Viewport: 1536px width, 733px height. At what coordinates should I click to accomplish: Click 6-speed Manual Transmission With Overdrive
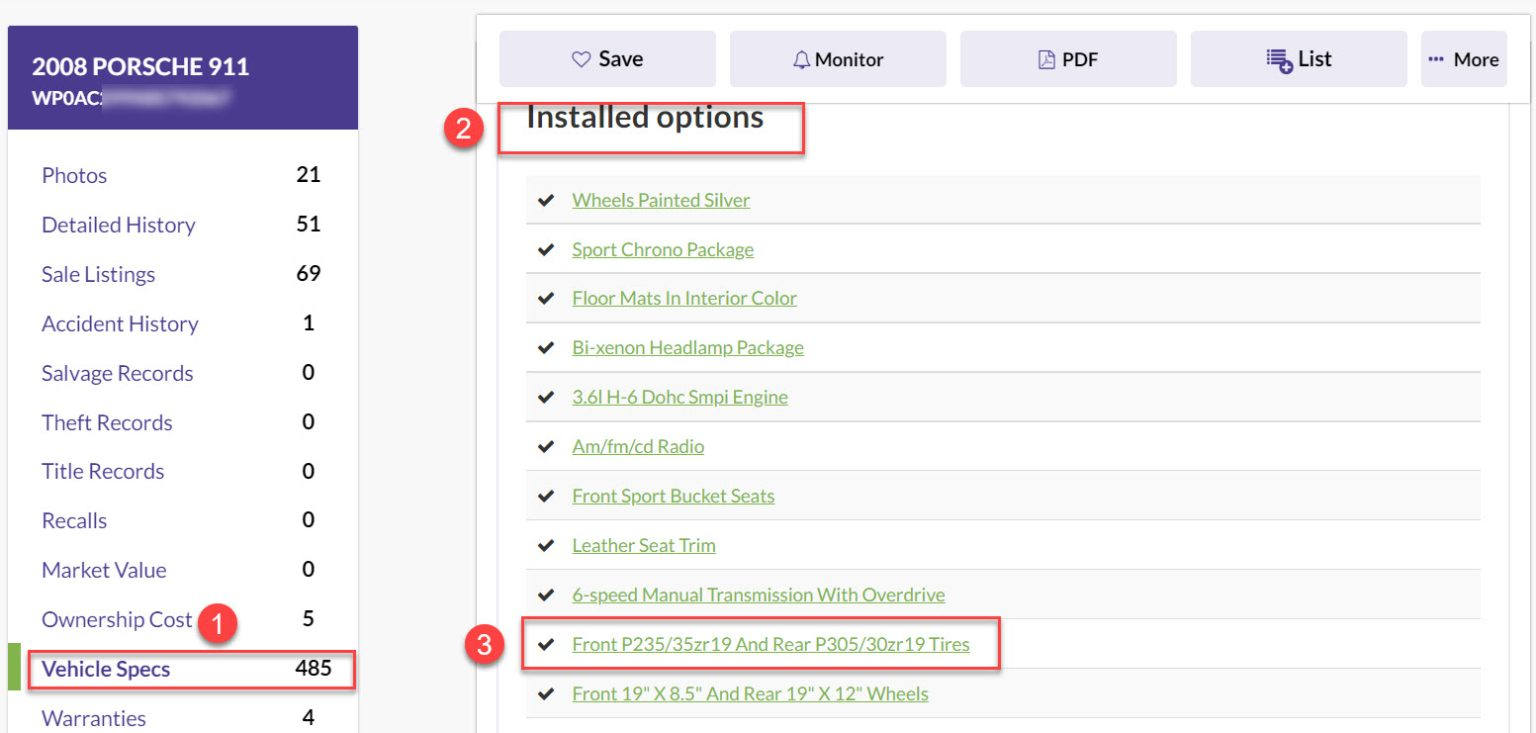[x=758, y=595]
